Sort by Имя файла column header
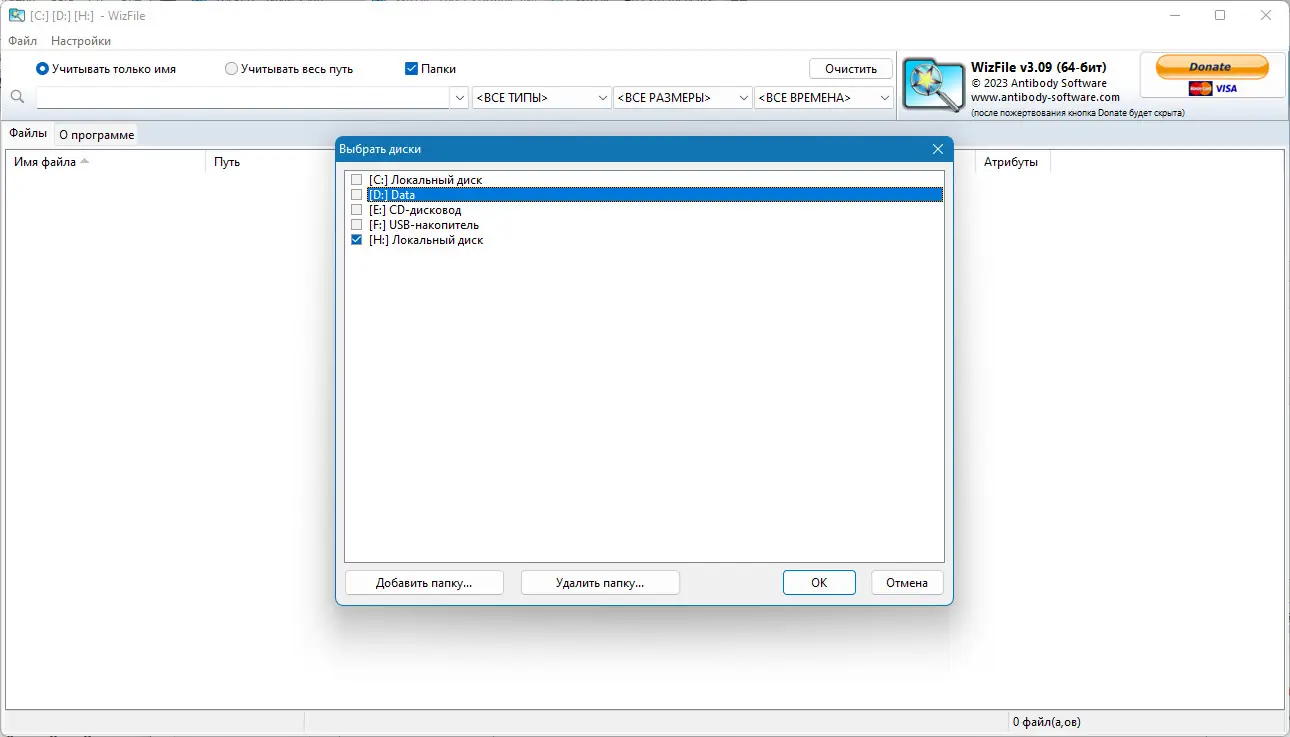Screen dimensions: 1290x737 pyautogui.click(x=105, y=162)
